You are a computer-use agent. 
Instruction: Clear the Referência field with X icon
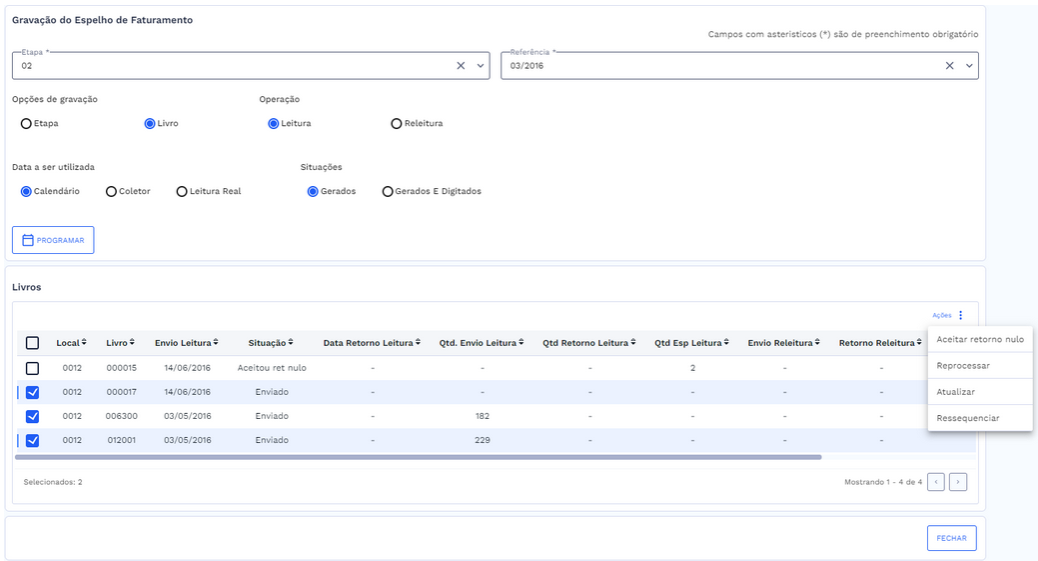pyautogui.click(x=950, y=66)
